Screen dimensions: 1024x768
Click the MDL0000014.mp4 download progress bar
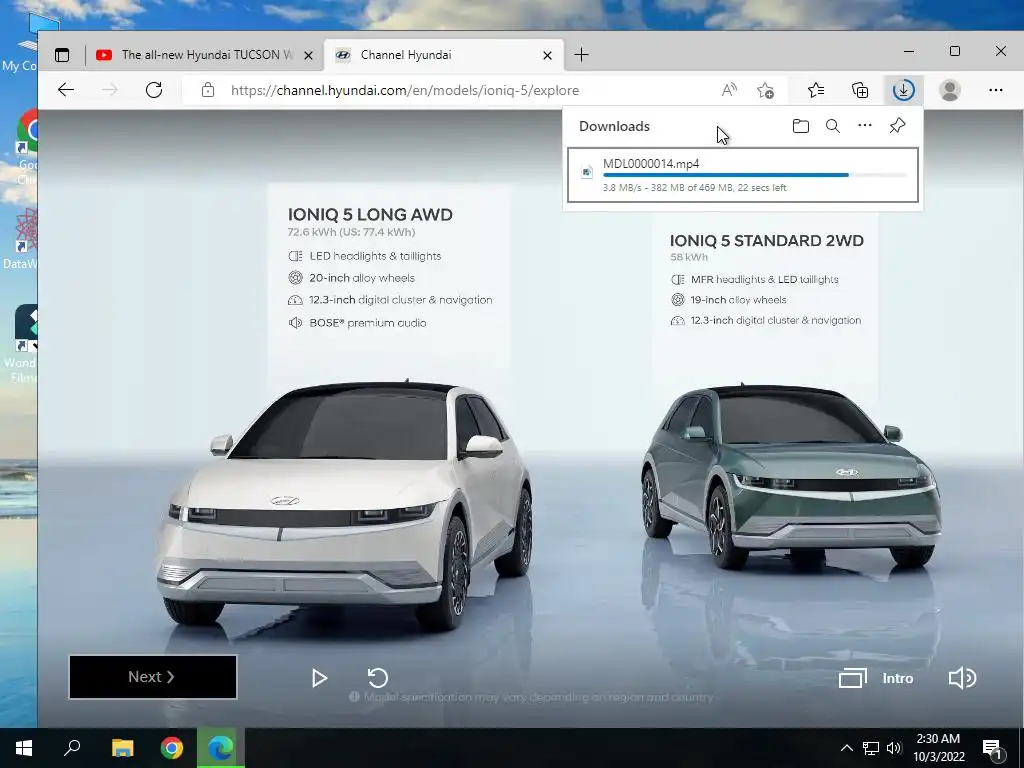click(x=755, y=175)
